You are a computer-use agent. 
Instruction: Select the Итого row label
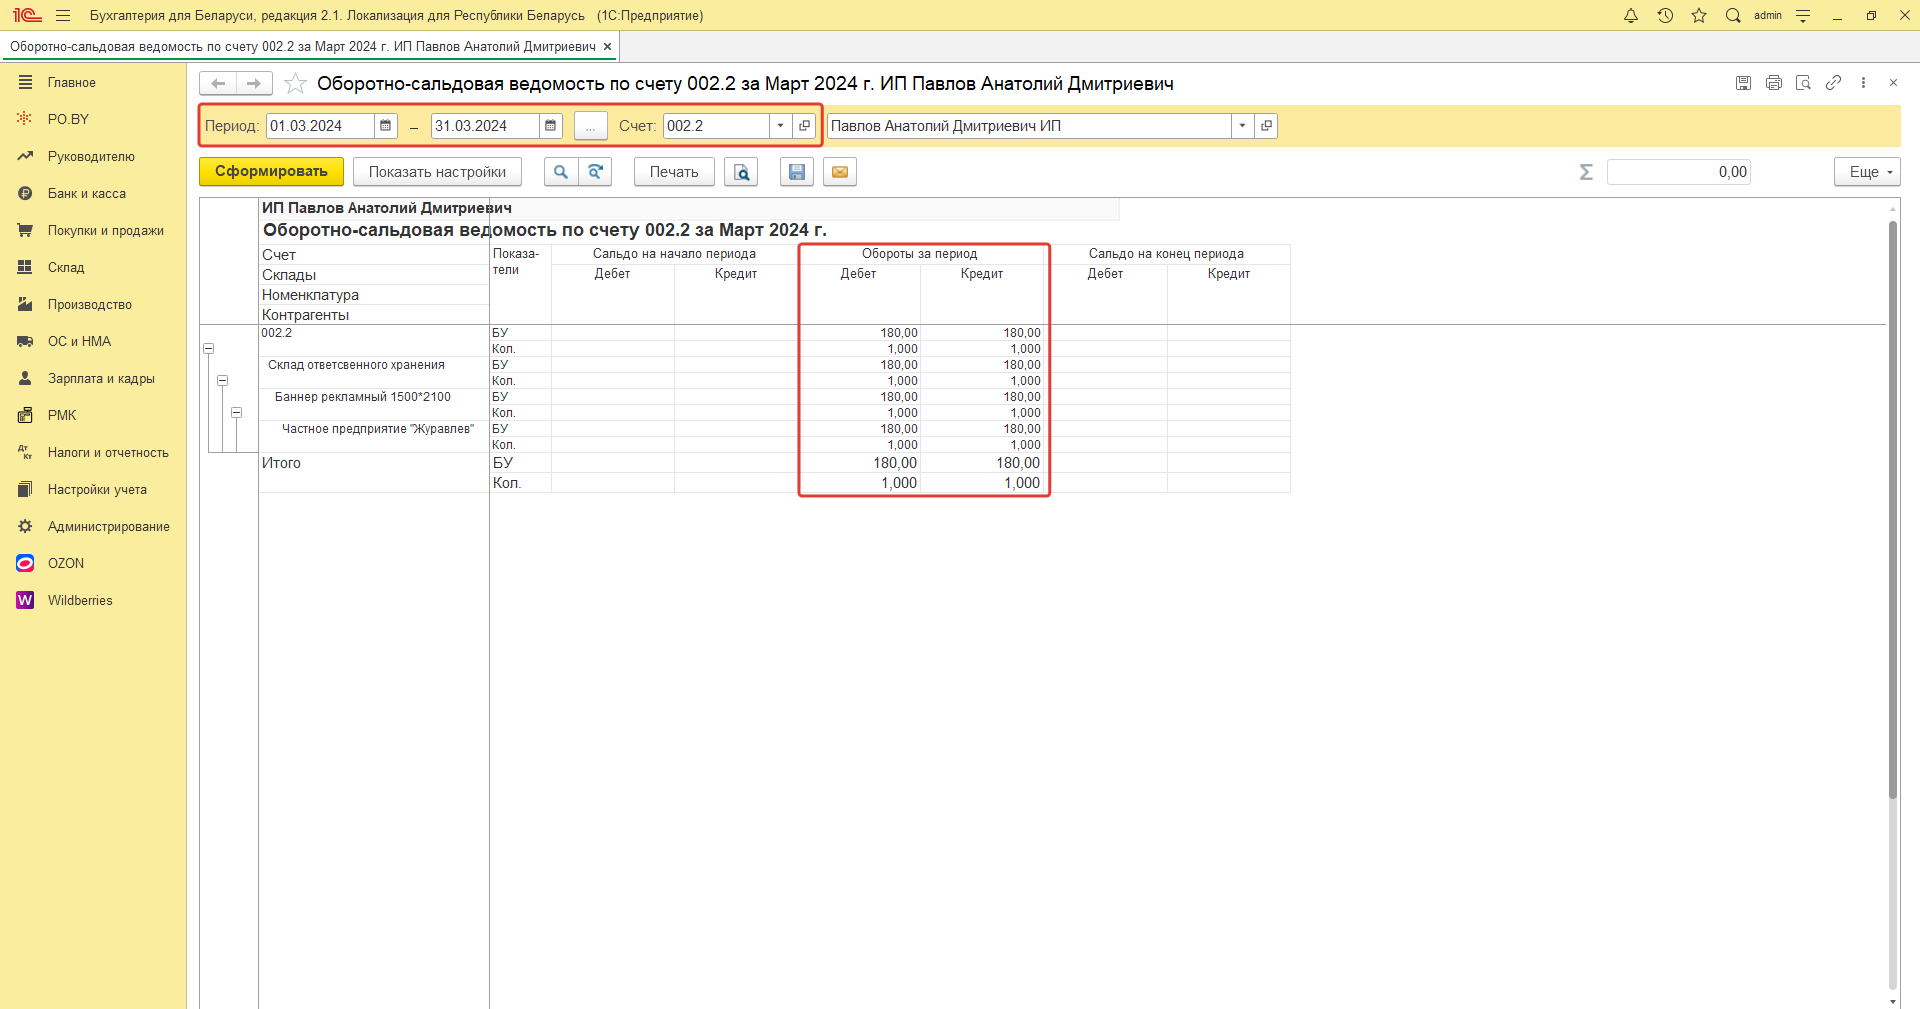(x=281, y=463)
